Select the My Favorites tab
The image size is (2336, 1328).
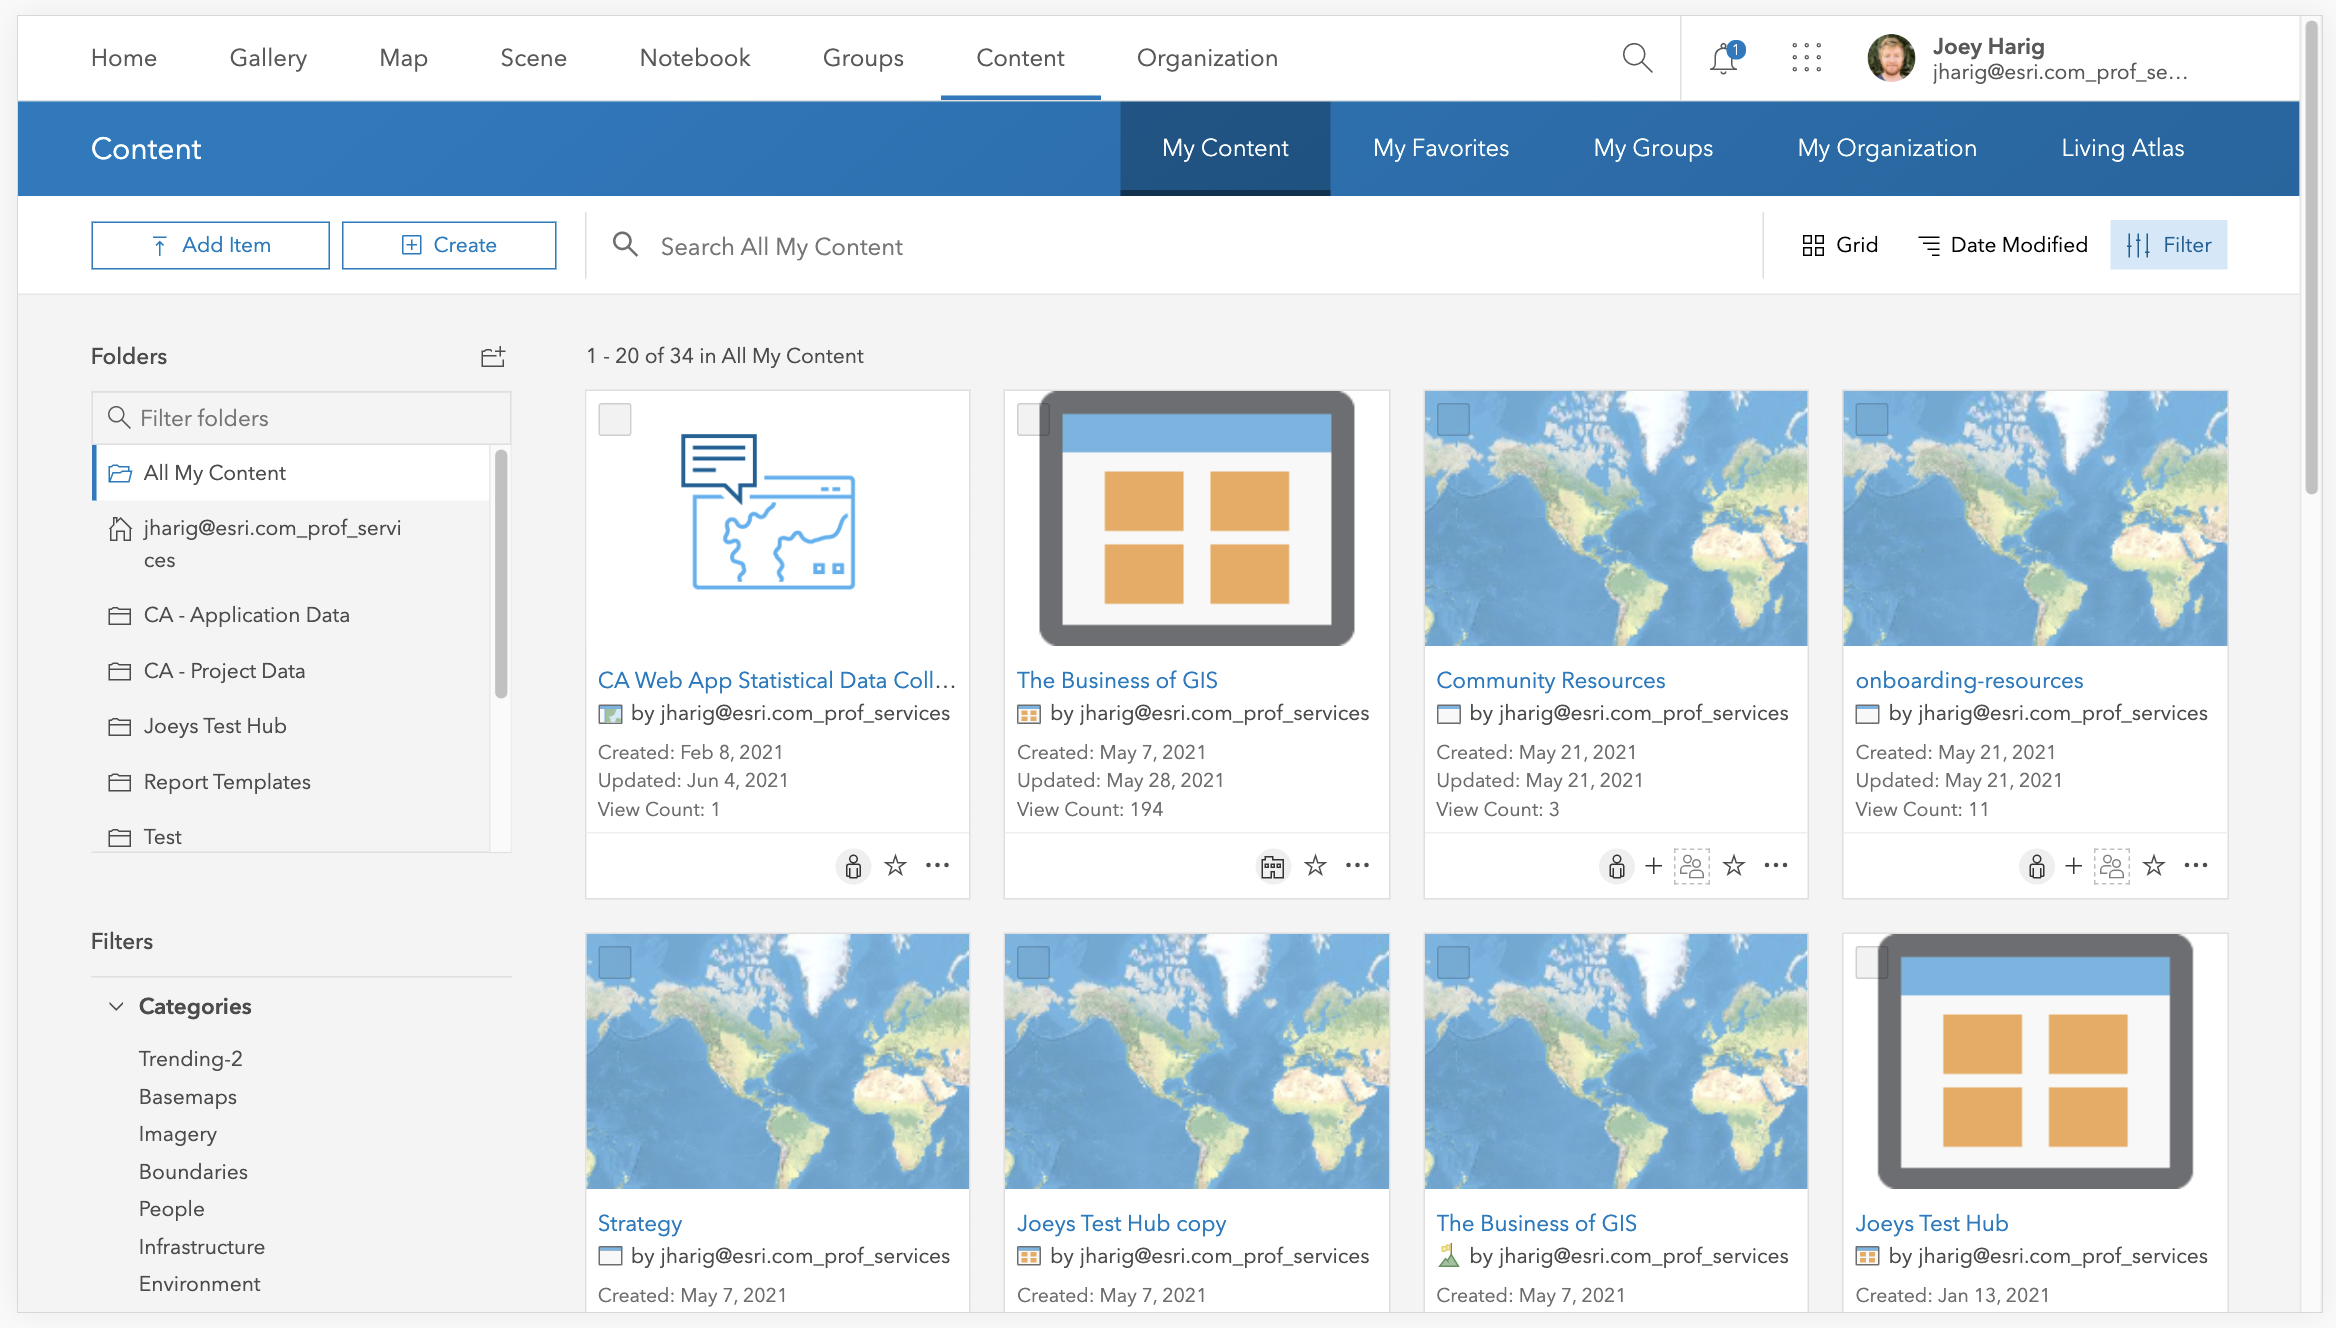tap(1441, 148)
